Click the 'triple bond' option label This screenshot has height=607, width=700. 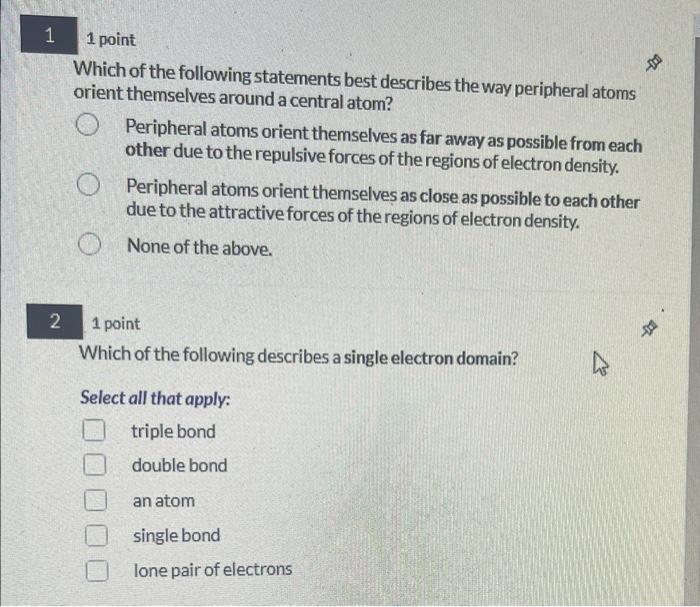tap(173, 431)
